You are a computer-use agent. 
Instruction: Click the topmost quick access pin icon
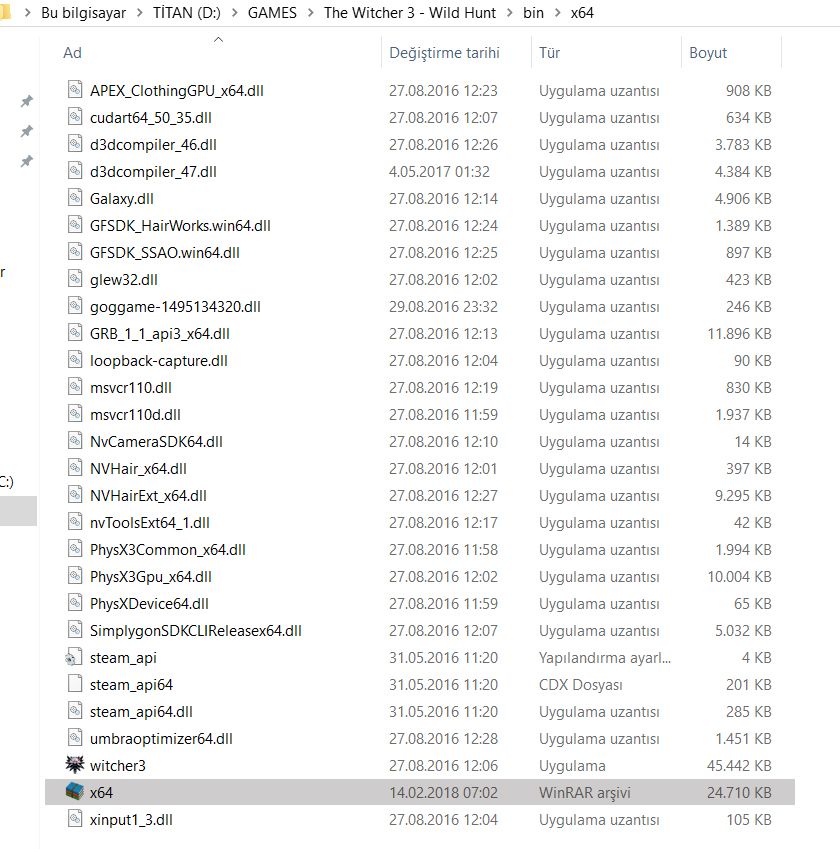click(x=27, y=101)
